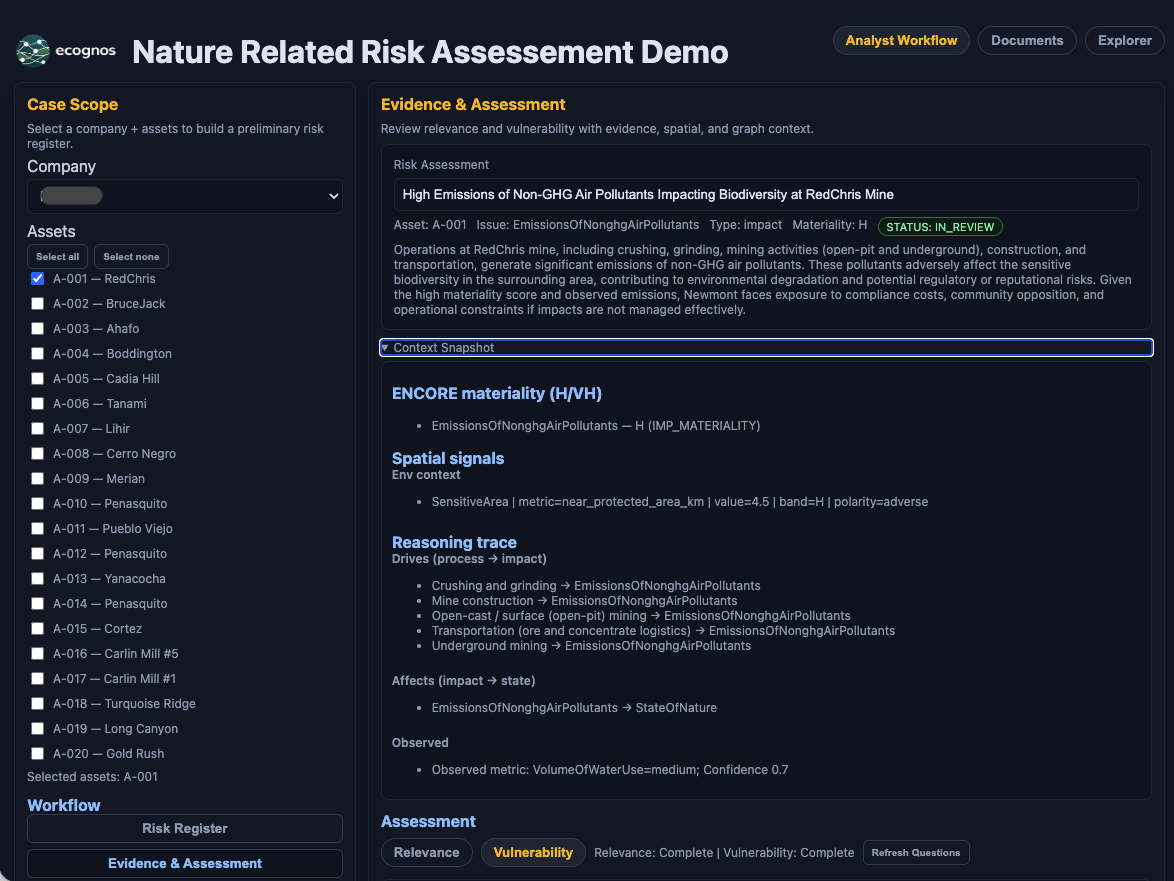Tick the A-011 Pueblo Viejo checkbox
The image size is (1174, 881).
coord(38,529)
